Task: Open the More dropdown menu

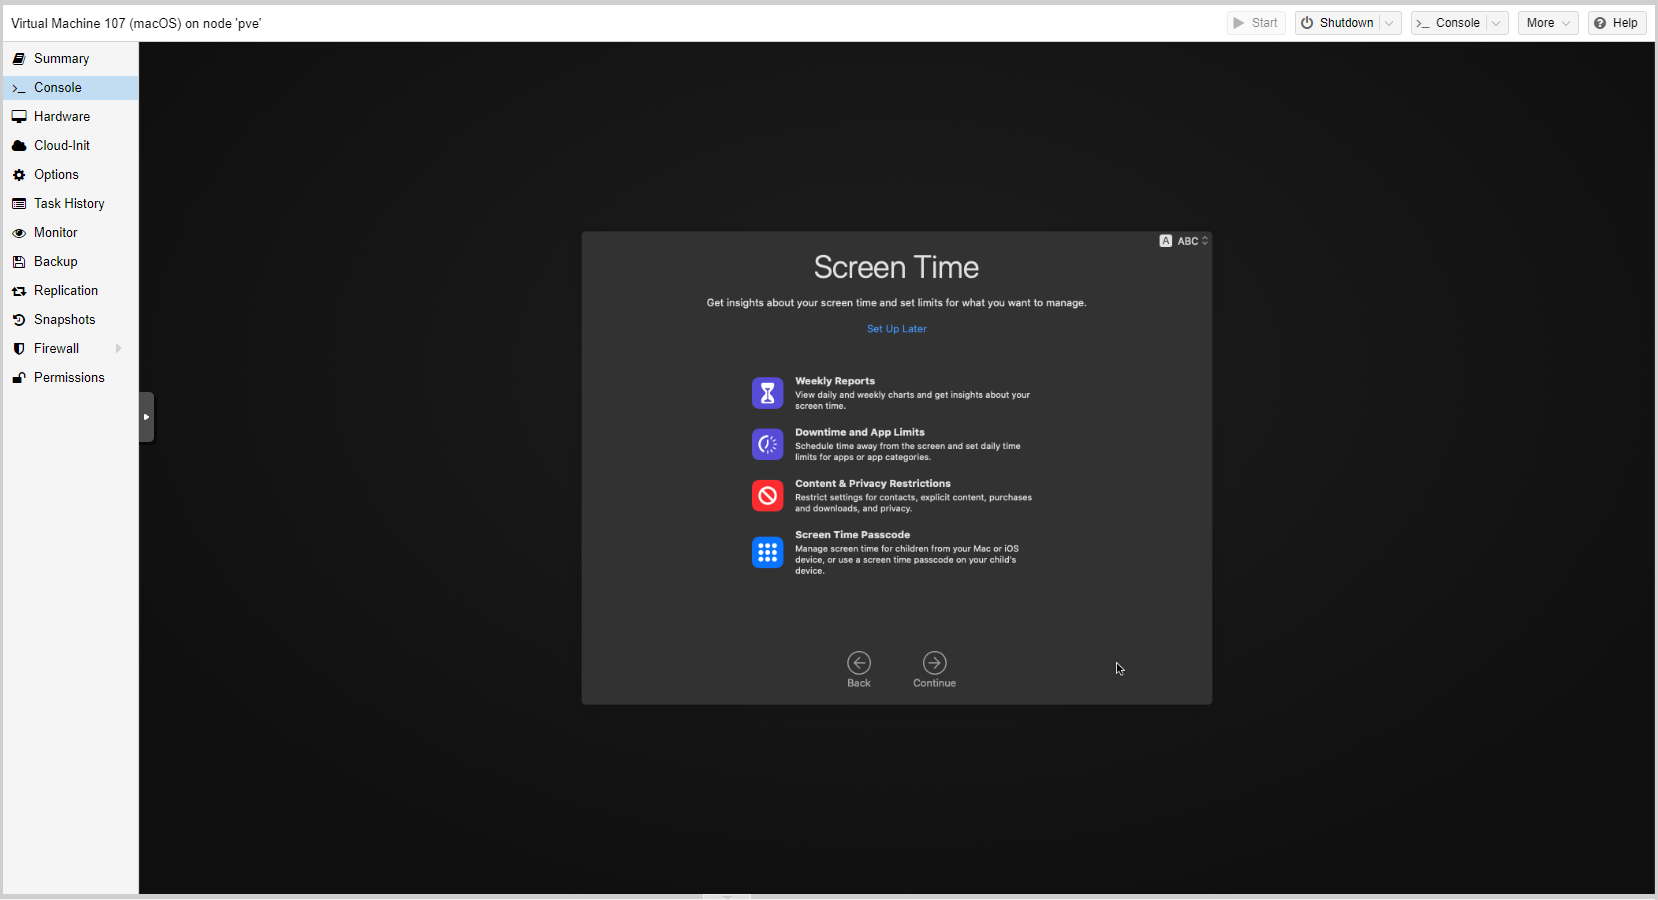Action: click(1548, 23)
